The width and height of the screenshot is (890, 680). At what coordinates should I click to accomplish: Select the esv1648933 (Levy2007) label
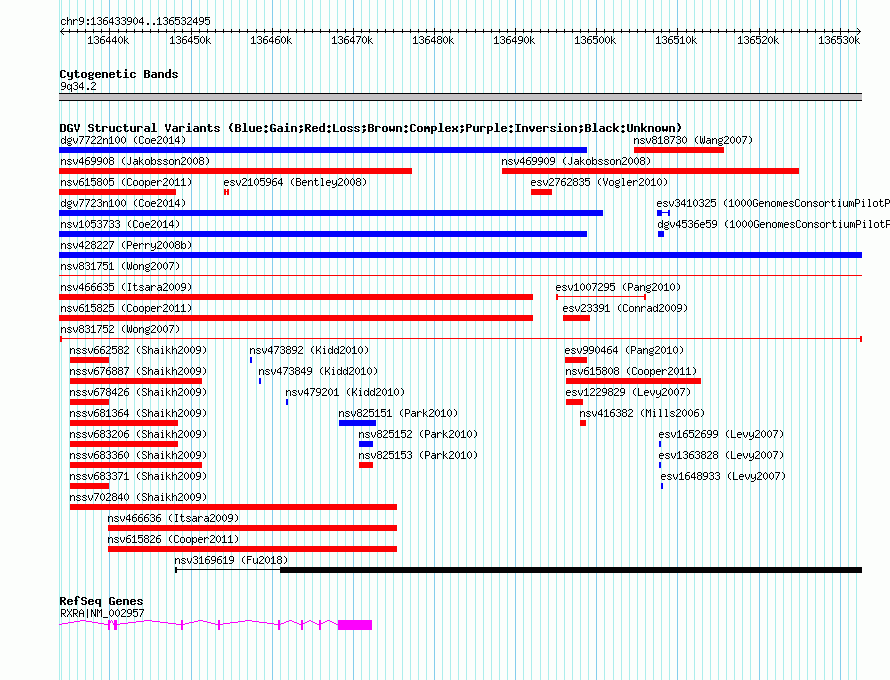723,476
